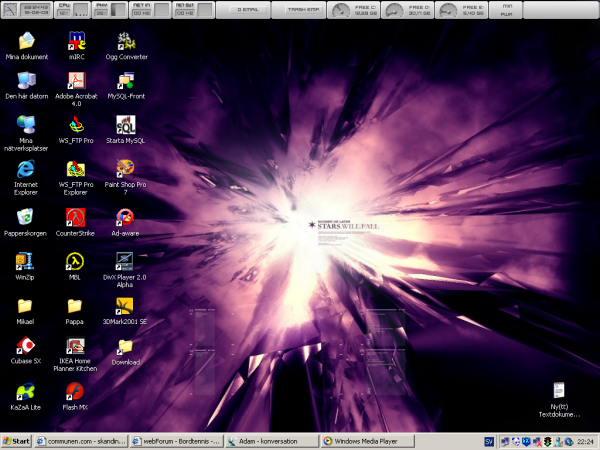The width and height of the screenshot is (600, 450).
Task: Click the SV language indicator
Action: [489, 442]
